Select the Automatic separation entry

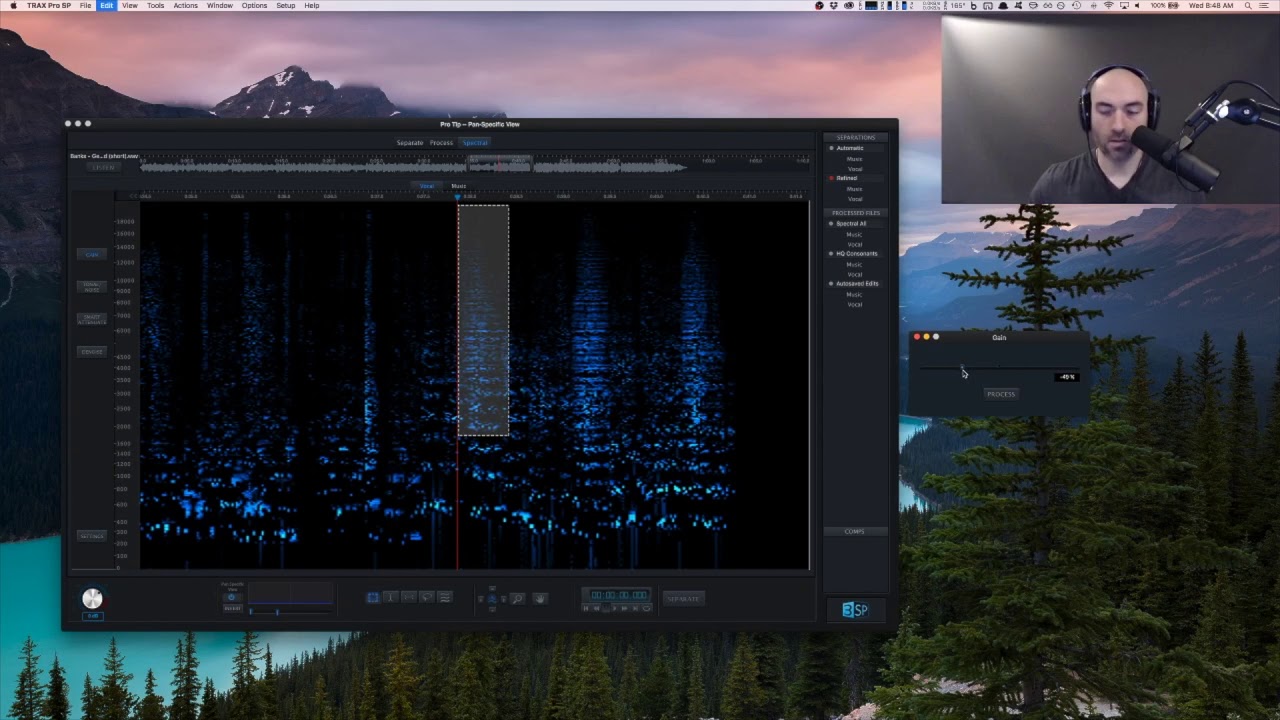click(x=849, y=148)
